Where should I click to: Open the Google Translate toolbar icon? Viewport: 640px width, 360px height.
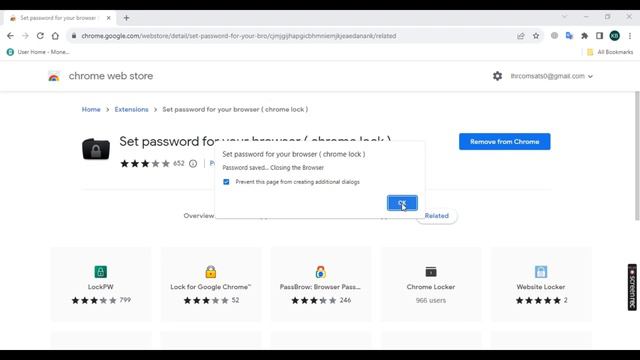(569, 36)
